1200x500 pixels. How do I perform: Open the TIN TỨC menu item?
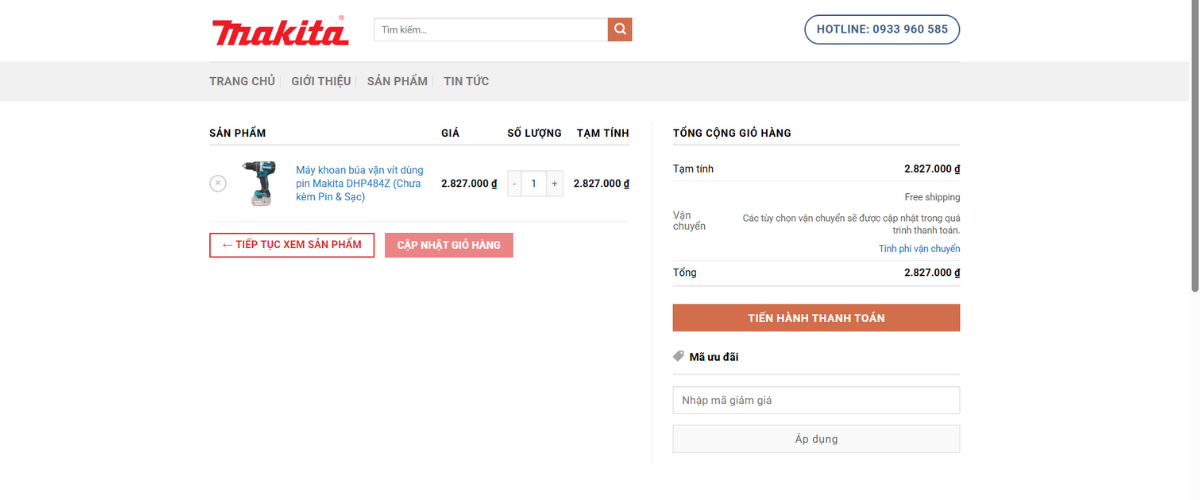pos(466,81)
